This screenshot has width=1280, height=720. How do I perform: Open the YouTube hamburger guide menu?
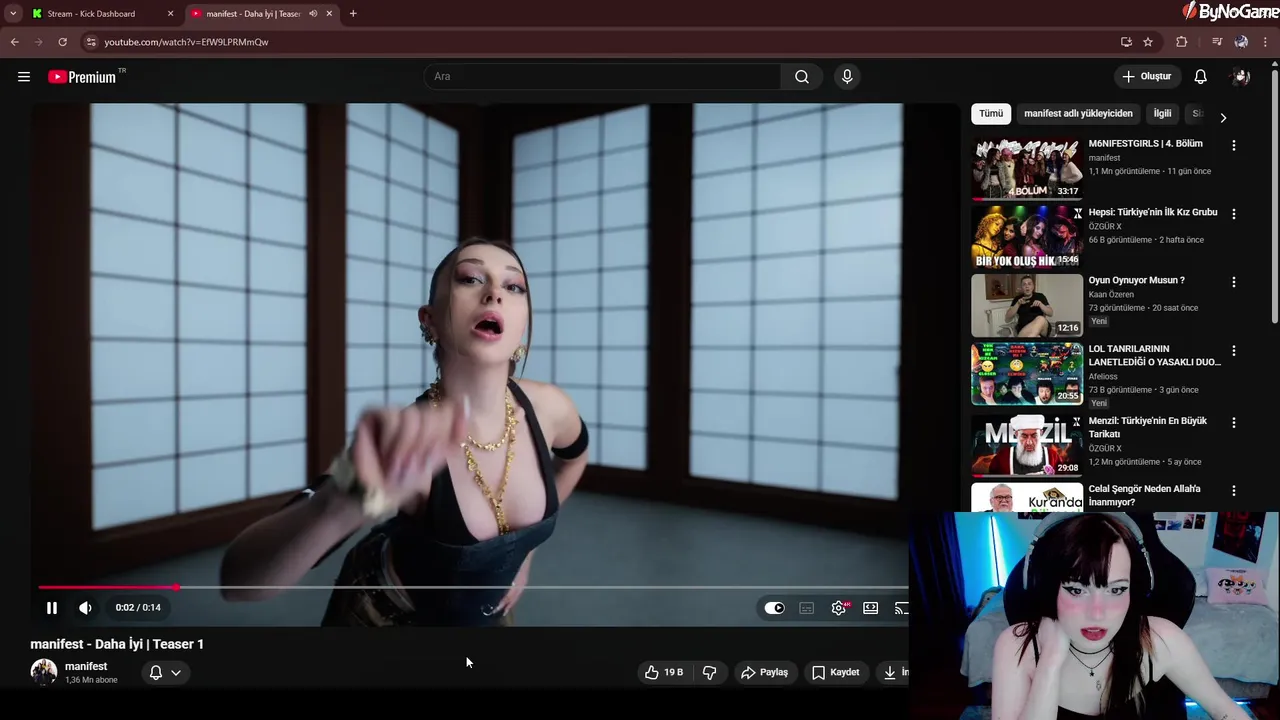tap(24, 77)
